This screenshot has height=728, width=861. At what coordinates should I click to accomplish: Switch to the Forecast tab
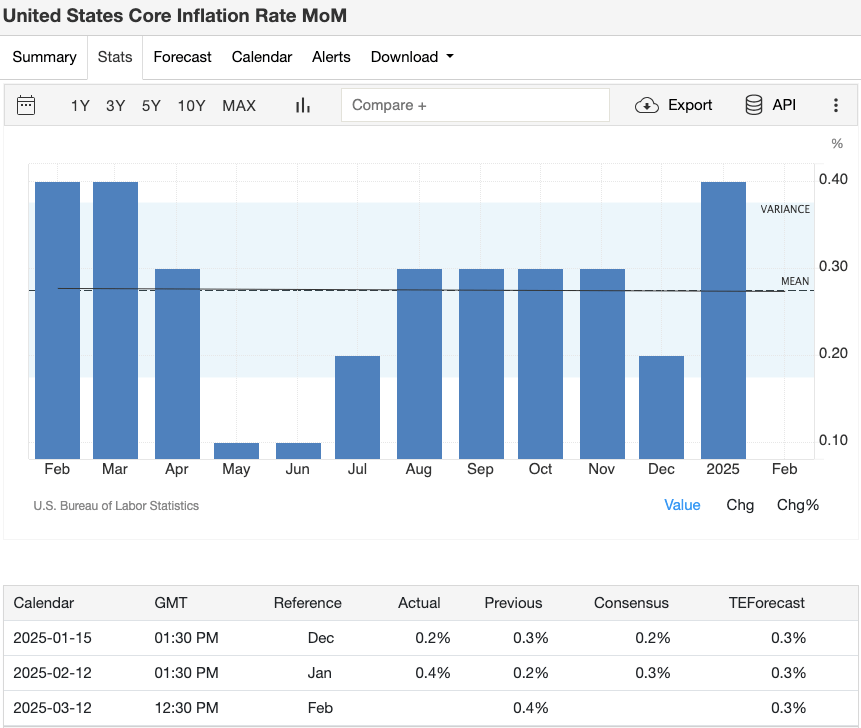(182, 57)
